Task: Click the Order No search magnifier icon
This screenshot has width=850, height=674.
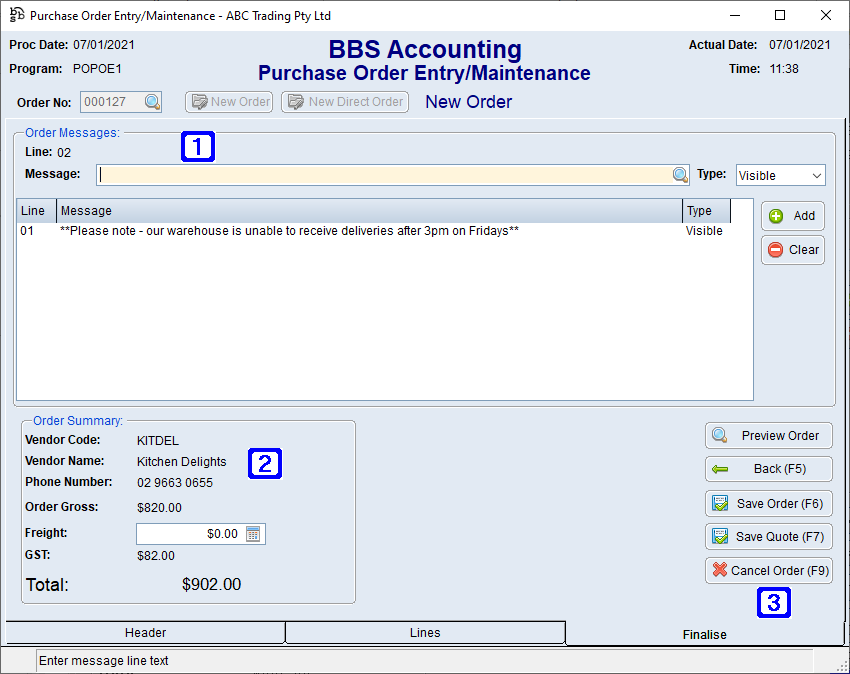Action: tap(150, 101)
